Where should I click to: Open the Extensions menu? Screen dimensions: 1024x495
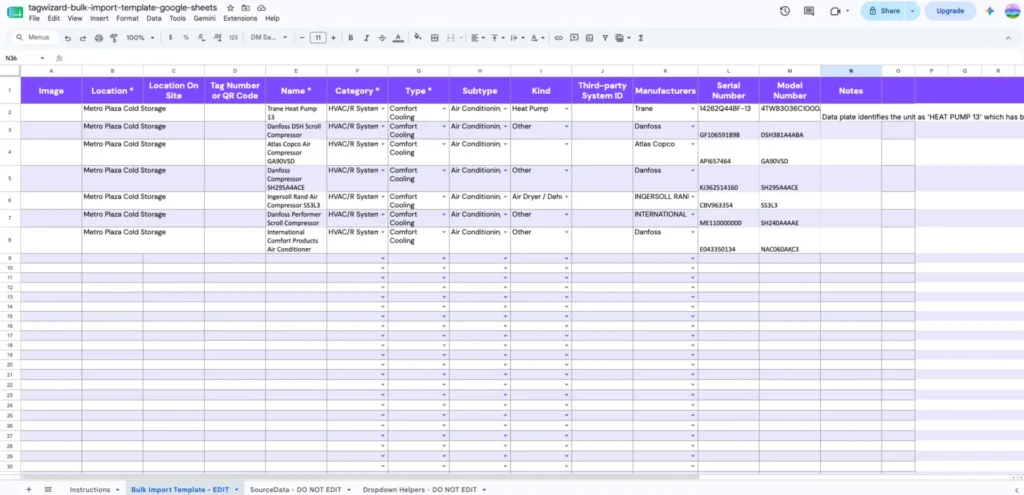coord(240,18)
